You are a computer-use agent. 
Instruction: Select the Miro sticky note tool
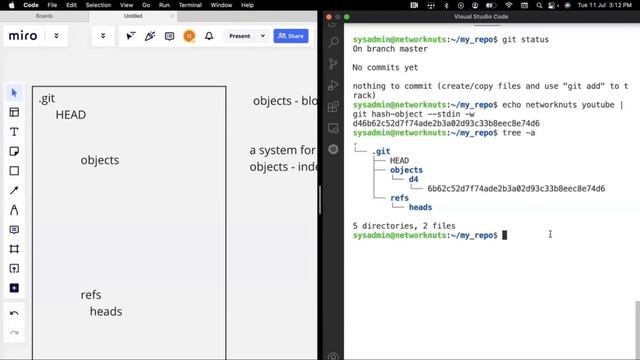pyautogui.click(x=14, y=151)
